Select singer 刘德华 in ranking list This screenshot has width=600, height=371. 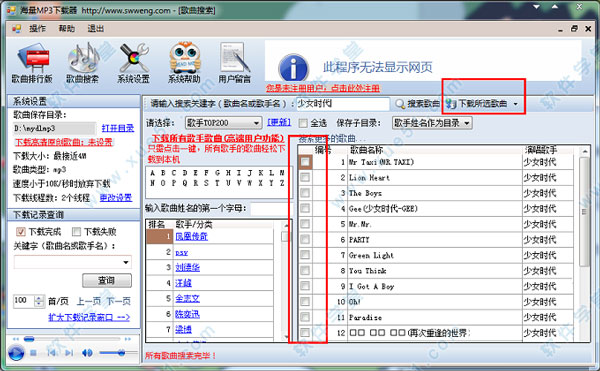click(x=188, y=268)
